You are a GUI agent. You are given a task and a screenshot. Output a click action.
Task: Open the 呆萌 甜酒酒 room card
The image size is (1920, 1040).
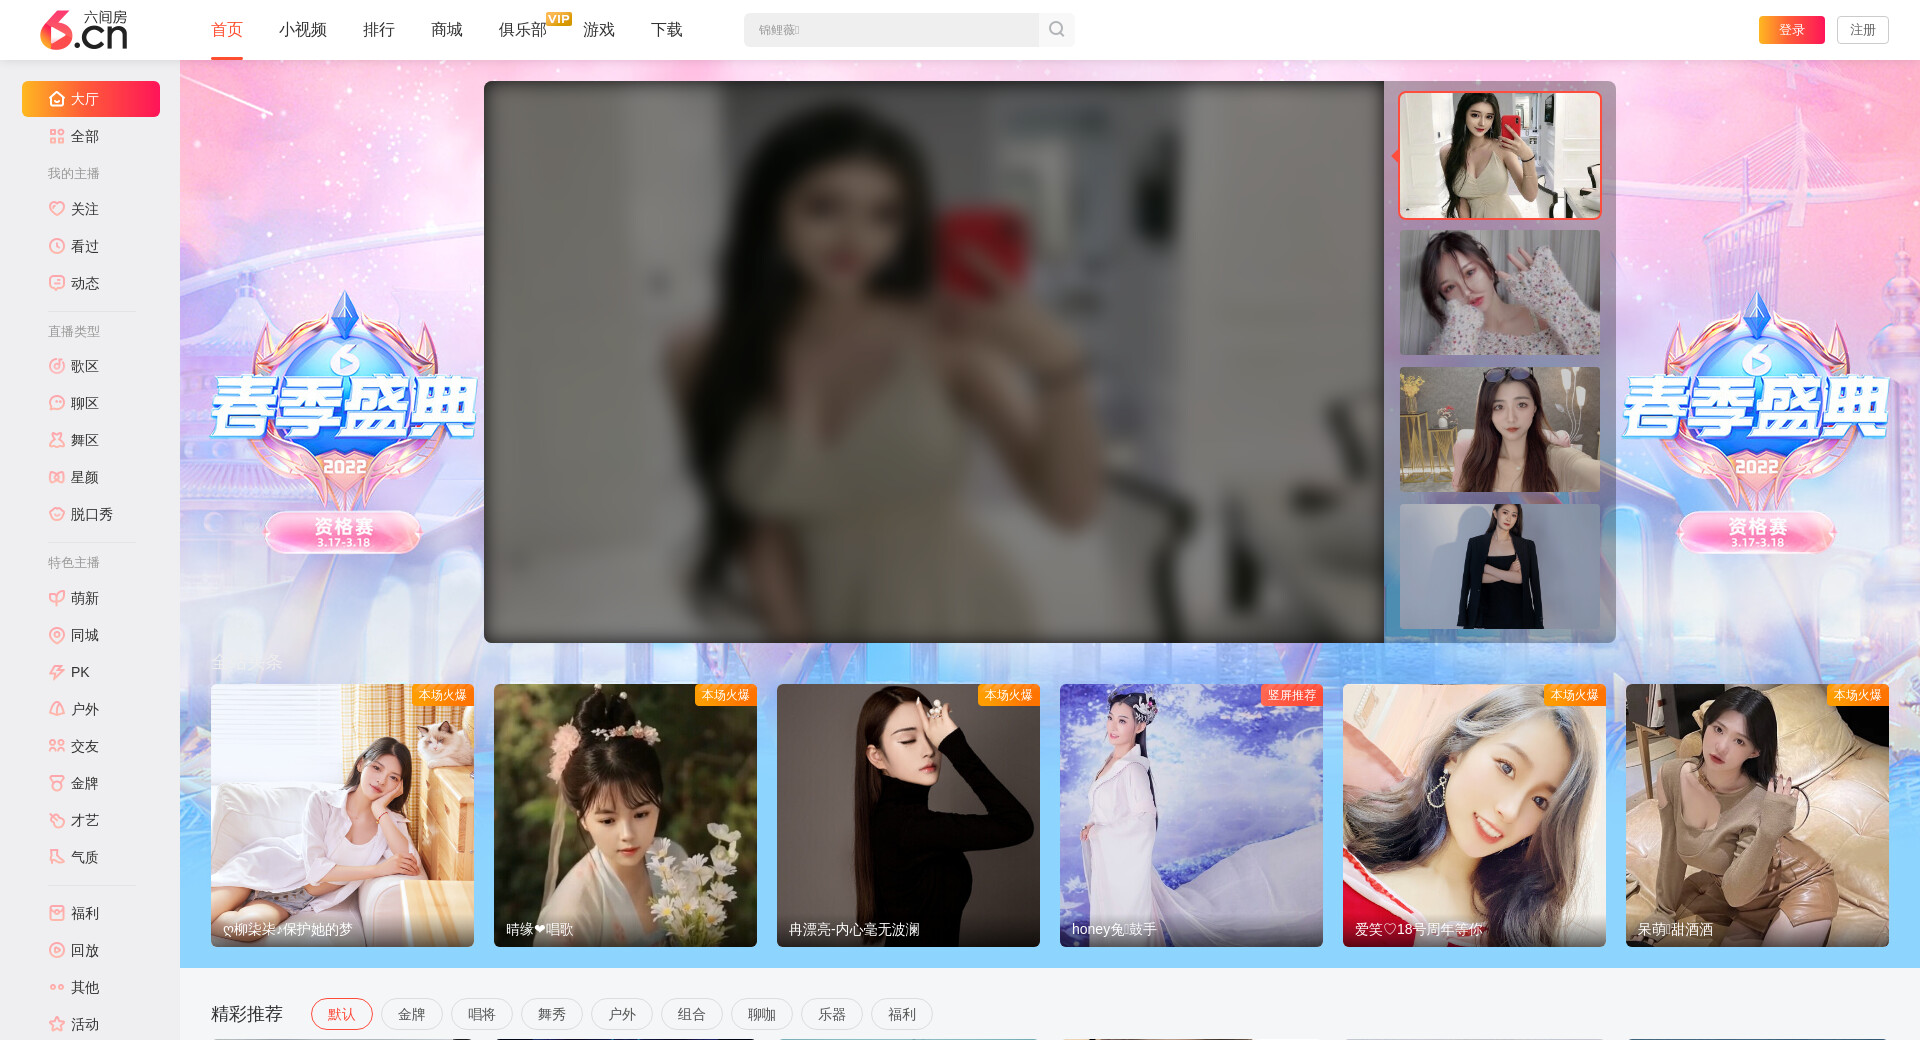click(1757, 815)
